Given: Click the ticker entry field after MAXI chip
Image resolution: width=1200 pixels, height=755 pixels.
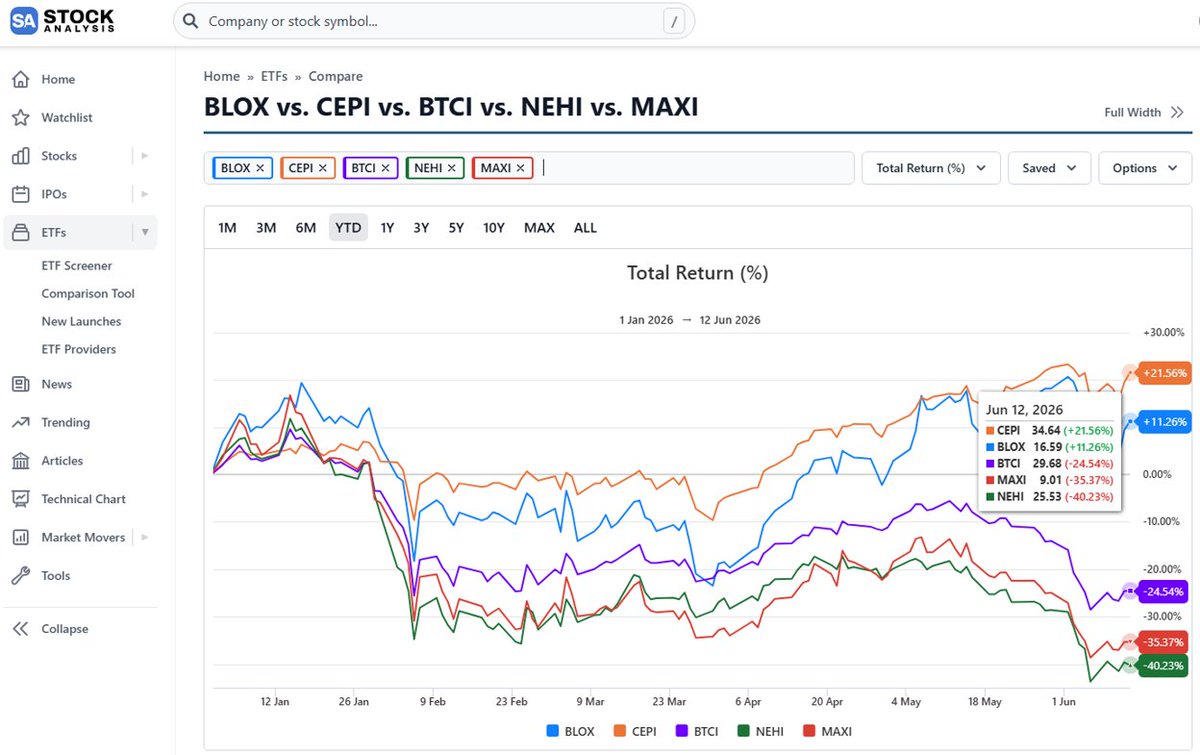Looking at the screenshot, I should click(695, 168).
